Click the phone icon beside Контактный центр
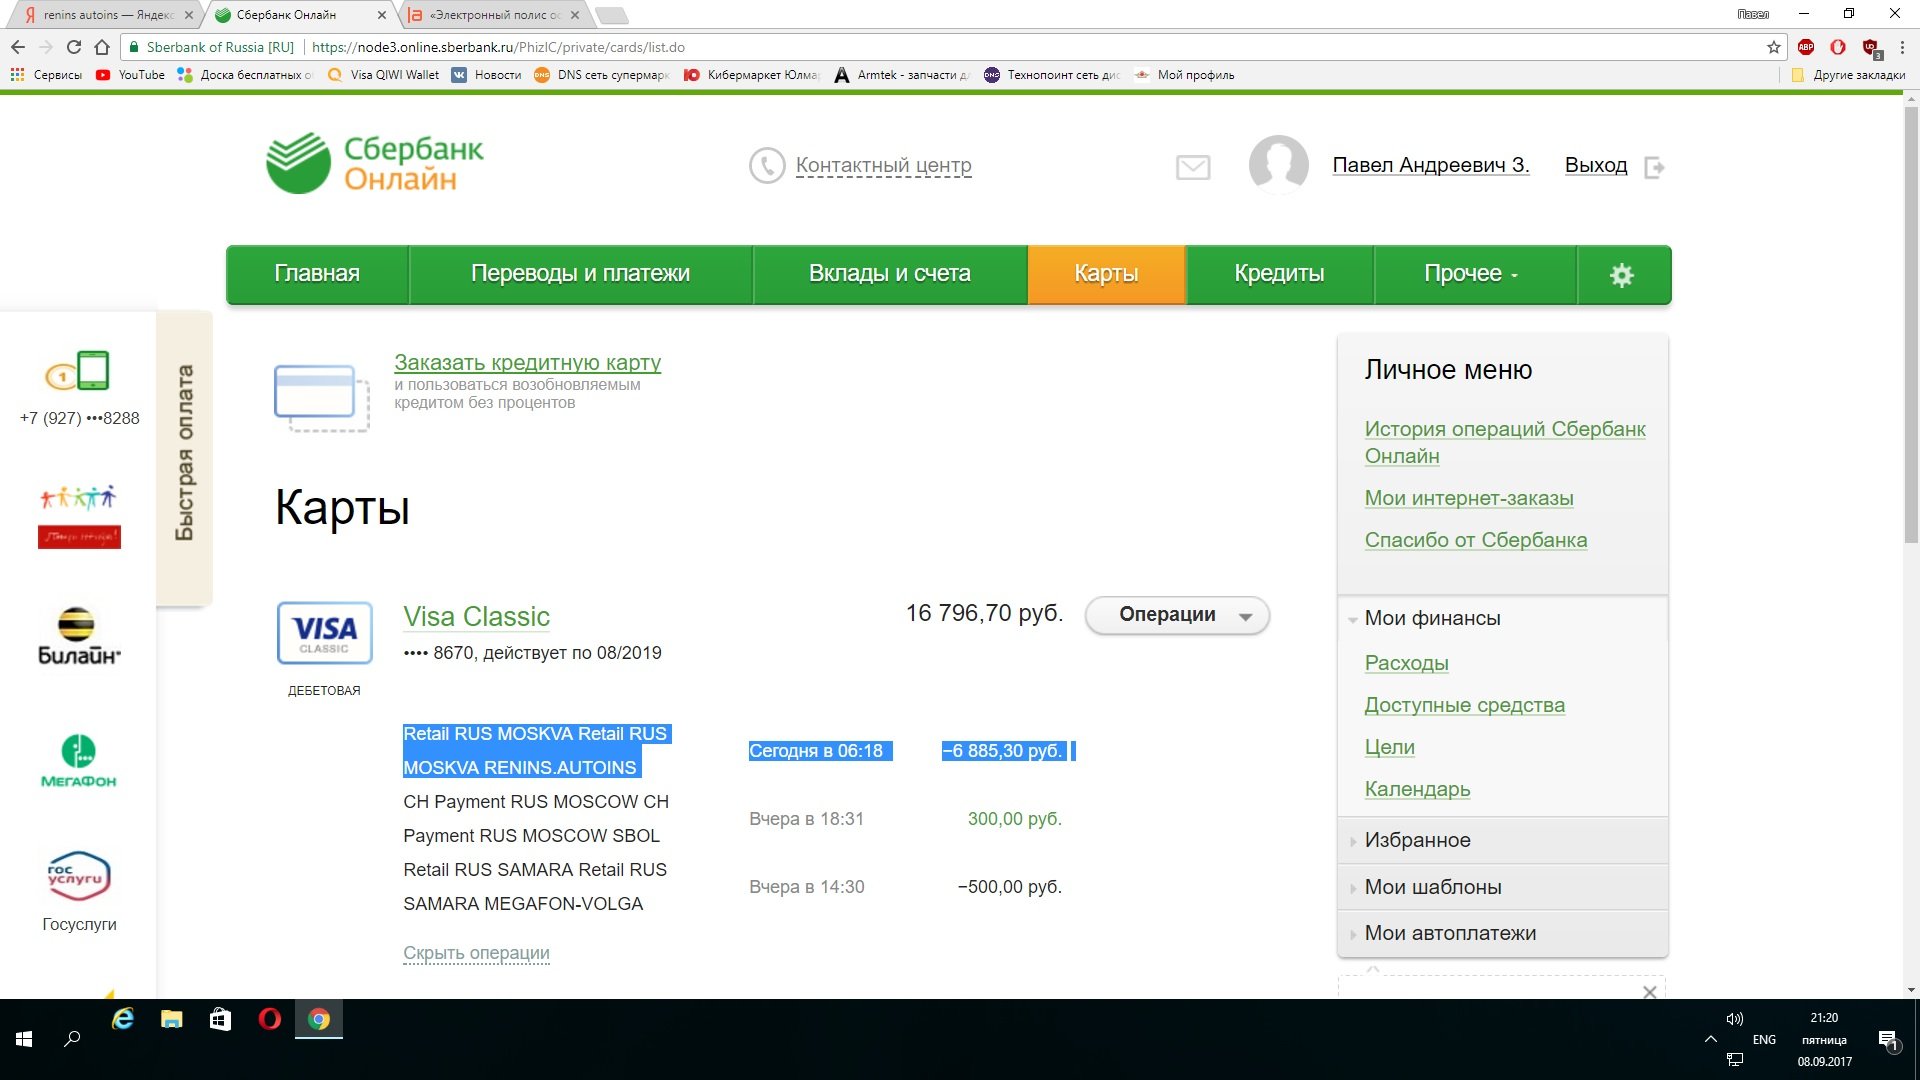 click(767, 166)
